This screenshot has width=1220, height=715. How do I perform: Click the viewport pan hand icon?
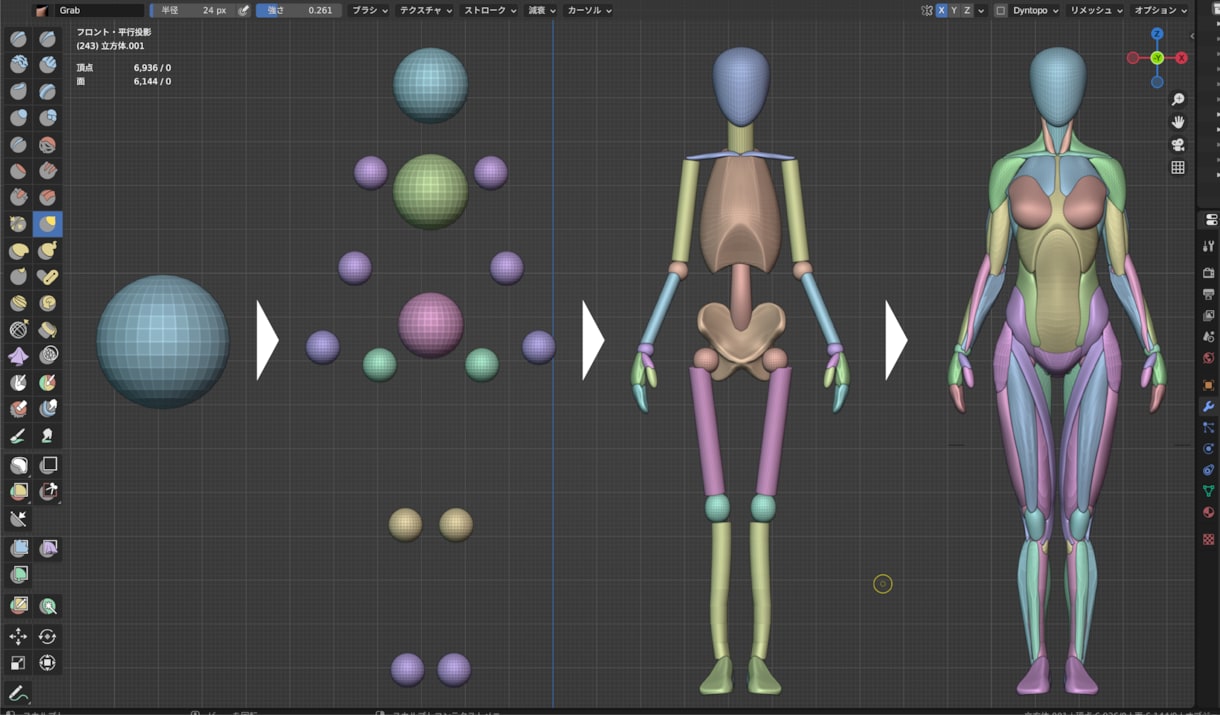tap(1178, 122)
